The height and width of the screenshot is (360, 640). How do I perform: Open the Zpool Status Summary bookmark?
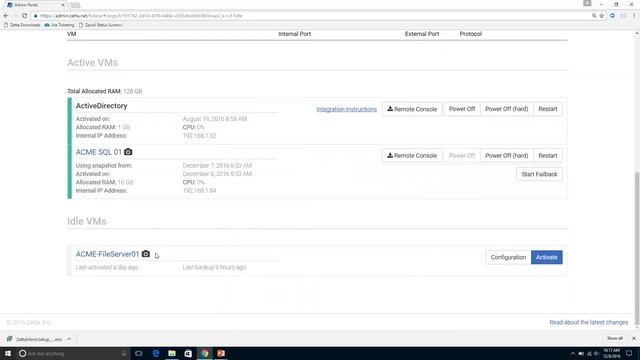(x=100, y=25)
